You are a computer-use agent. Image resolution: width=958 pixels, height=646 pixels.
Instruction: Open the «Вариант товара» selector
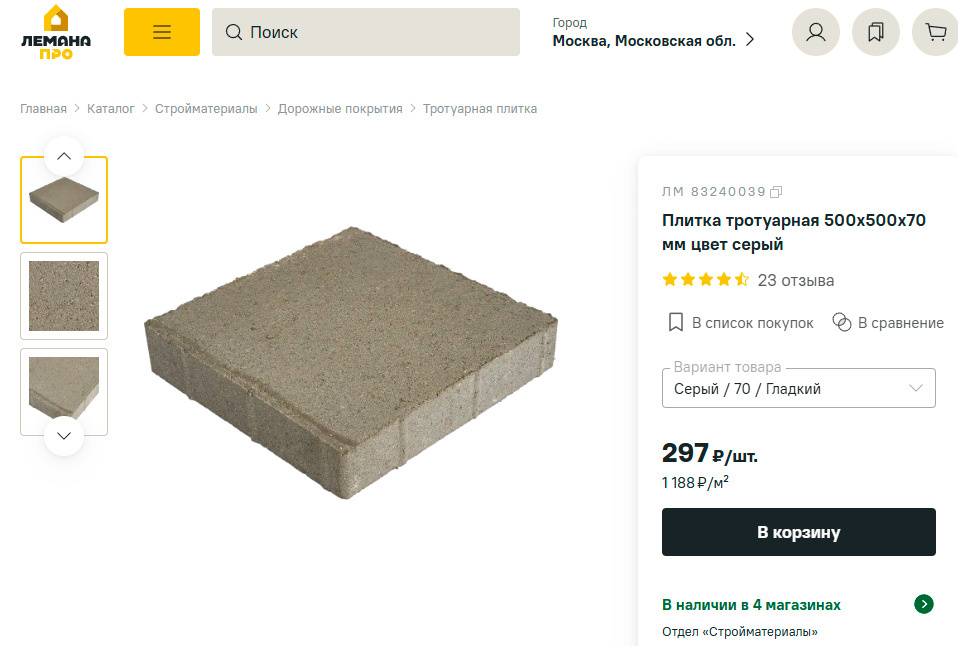pos(798,387)
